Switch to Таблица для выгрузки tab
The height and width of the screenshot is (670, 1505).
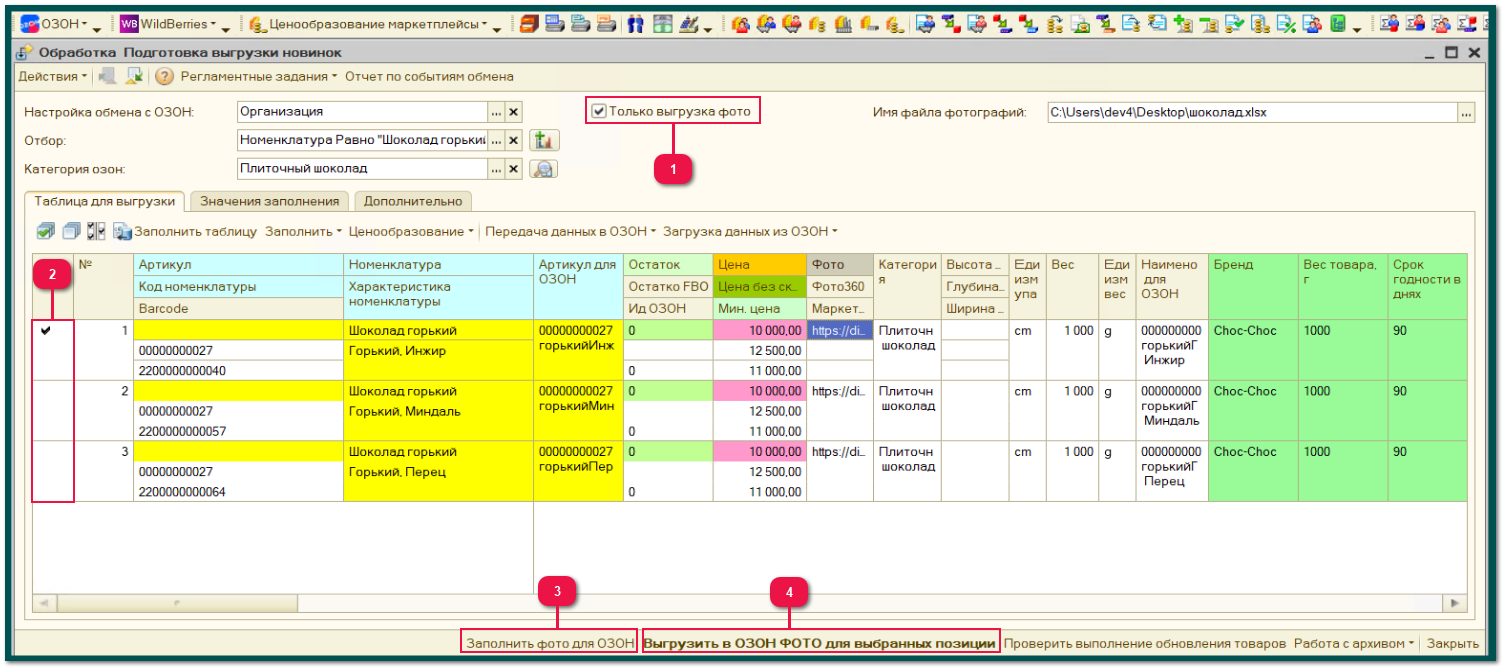(x=105, y=201)
